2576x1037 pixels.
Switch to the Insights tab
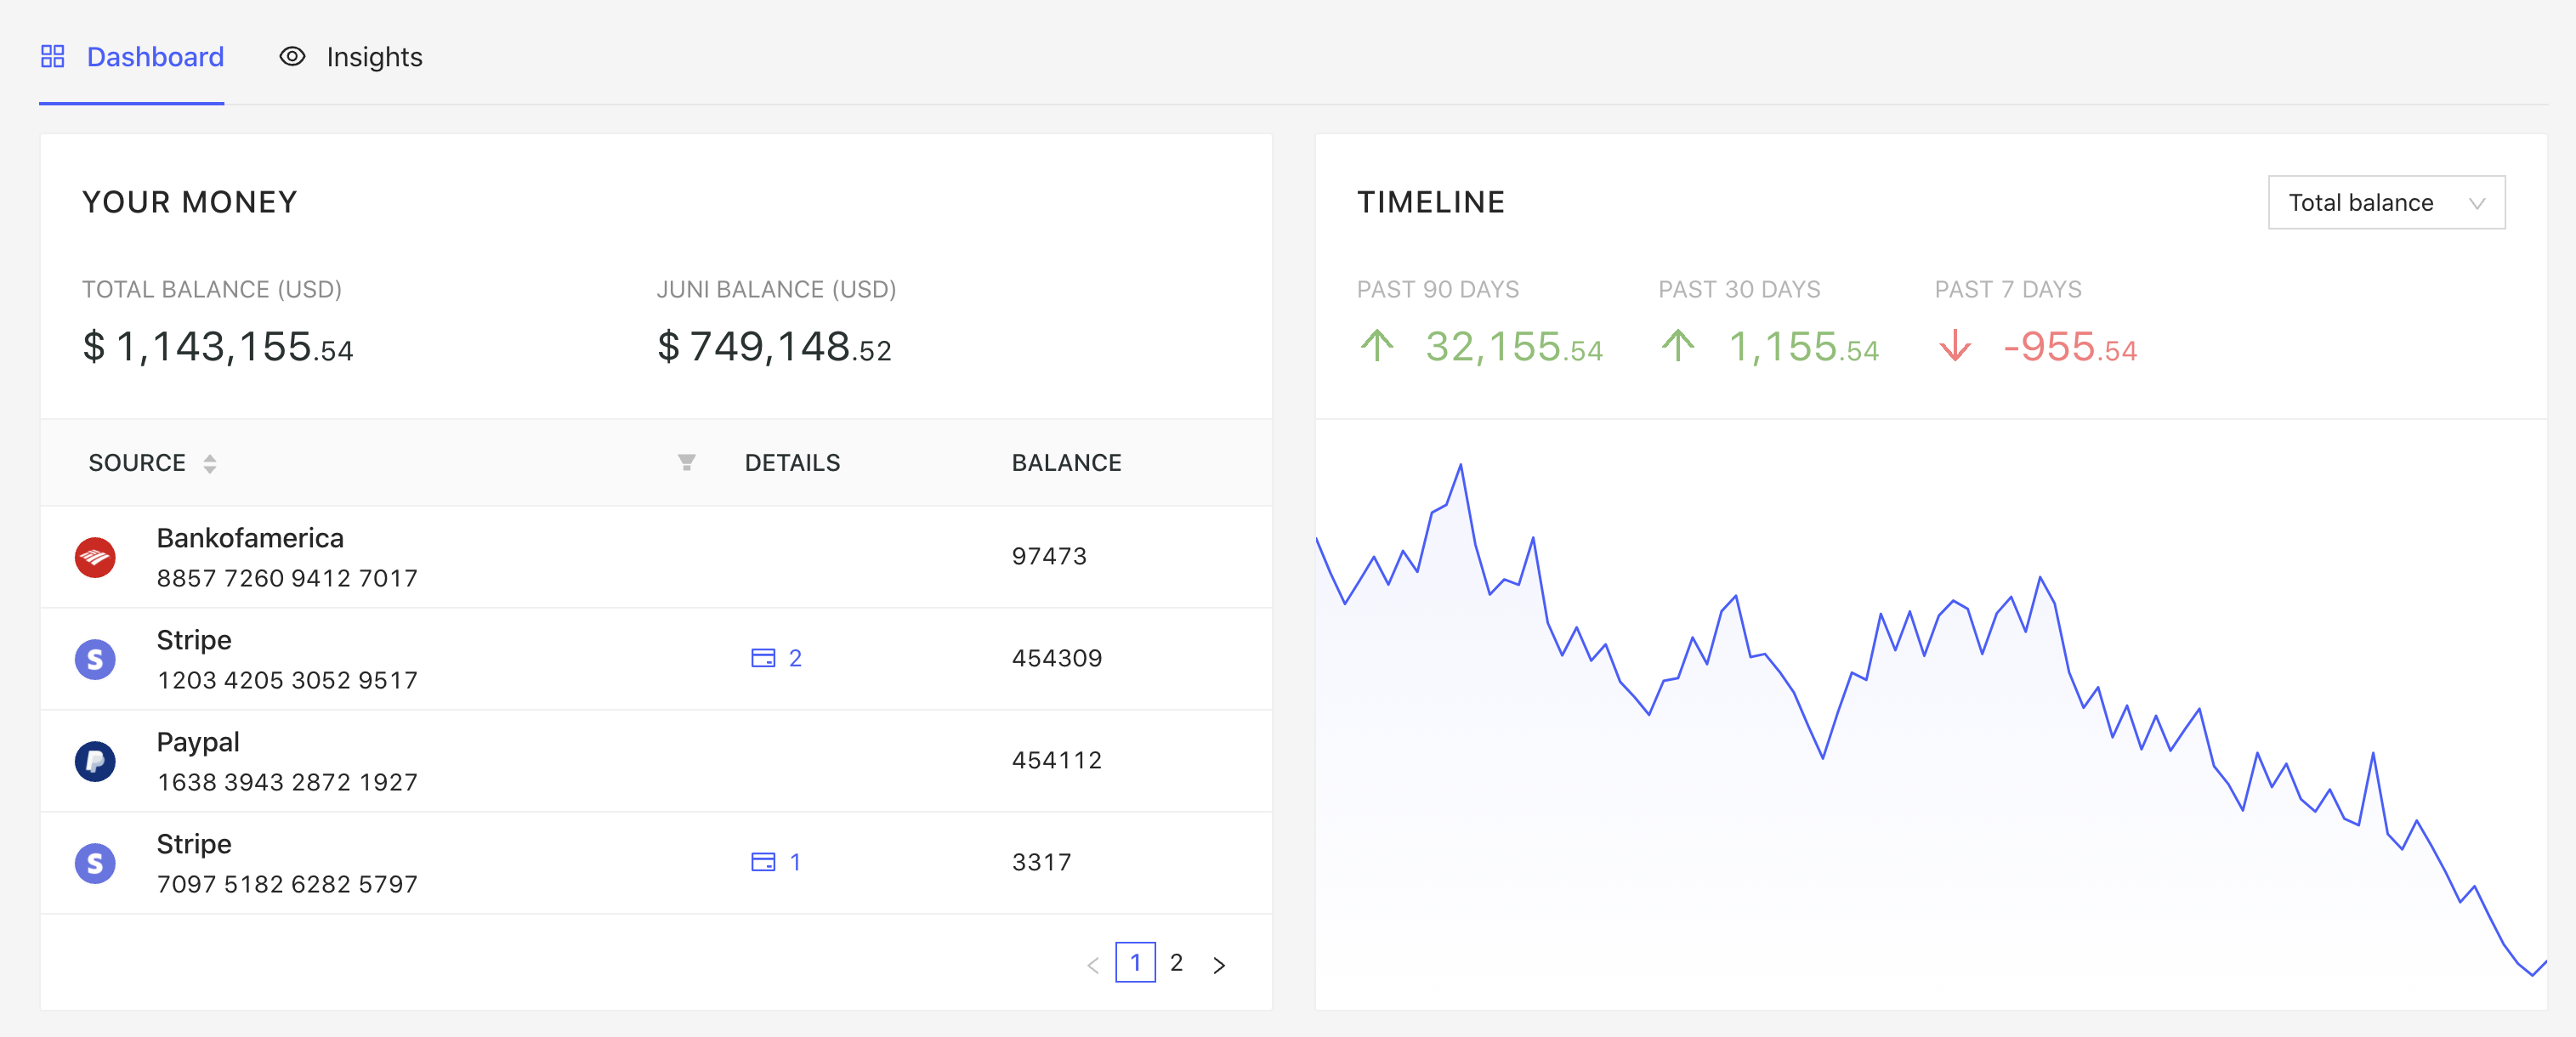point(350,57)
